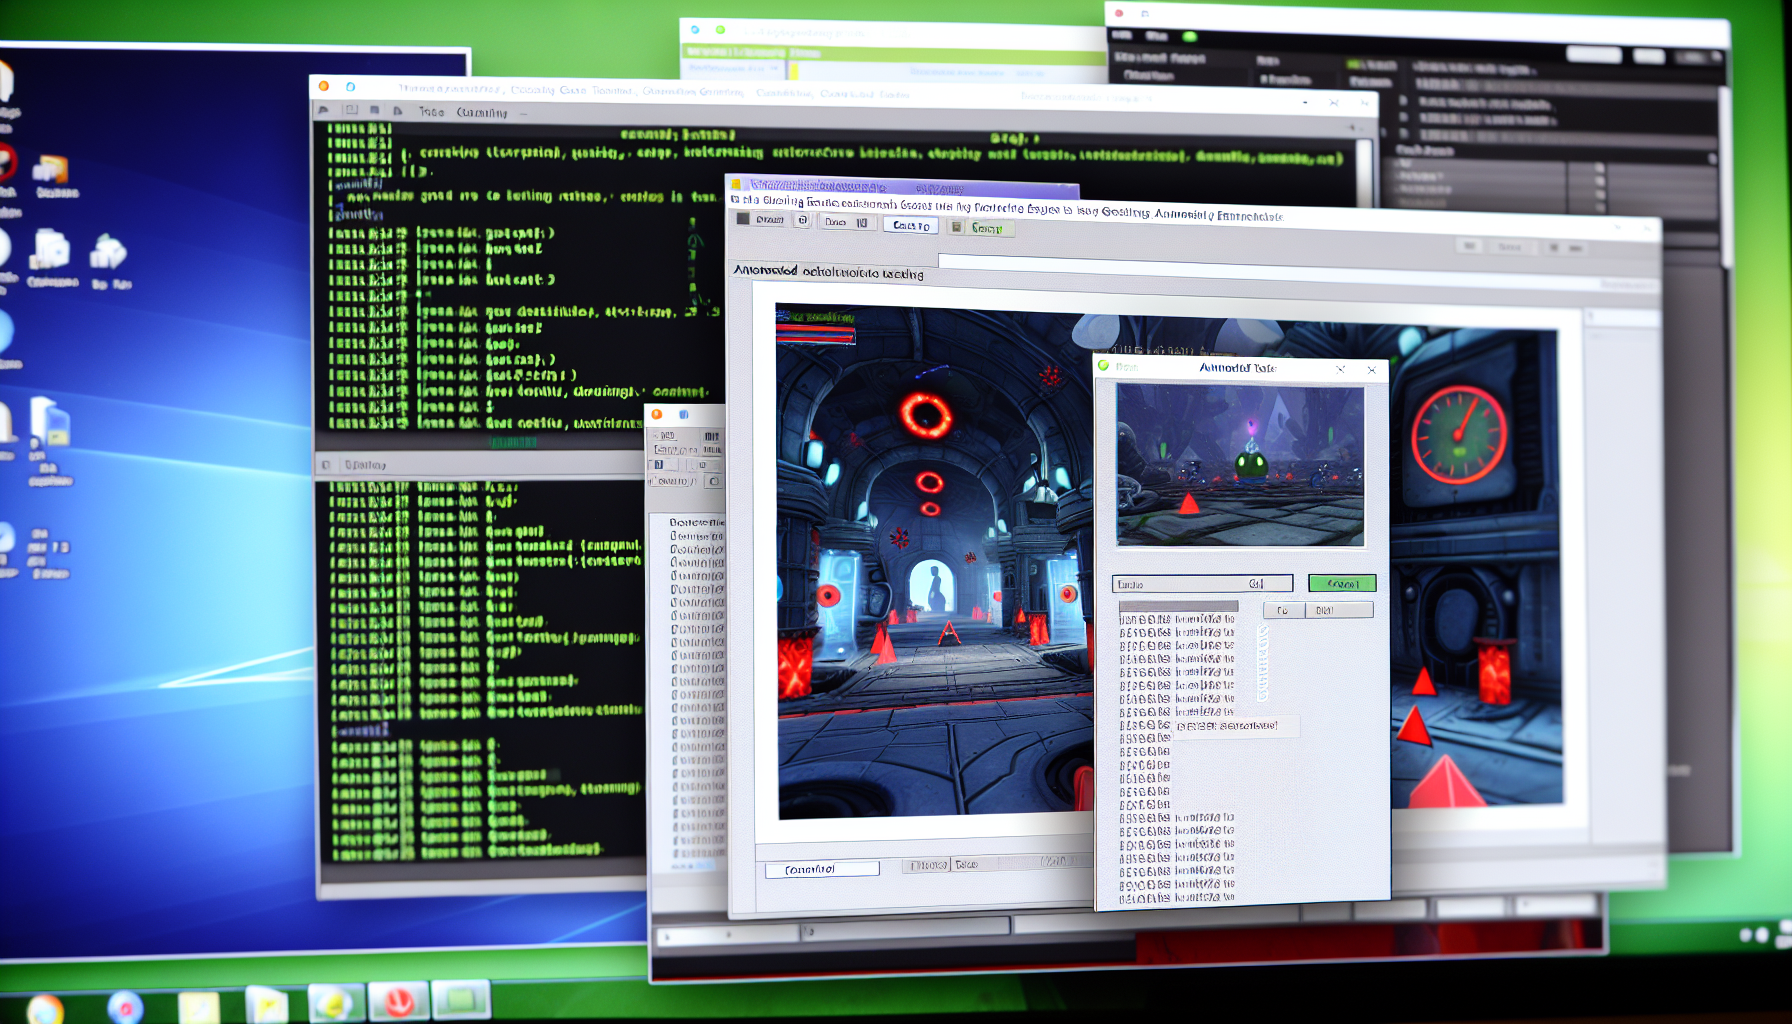Click the game preview thumbnail in the dialog
The image size is (1792, 1024).
[x=1240, y=465]
